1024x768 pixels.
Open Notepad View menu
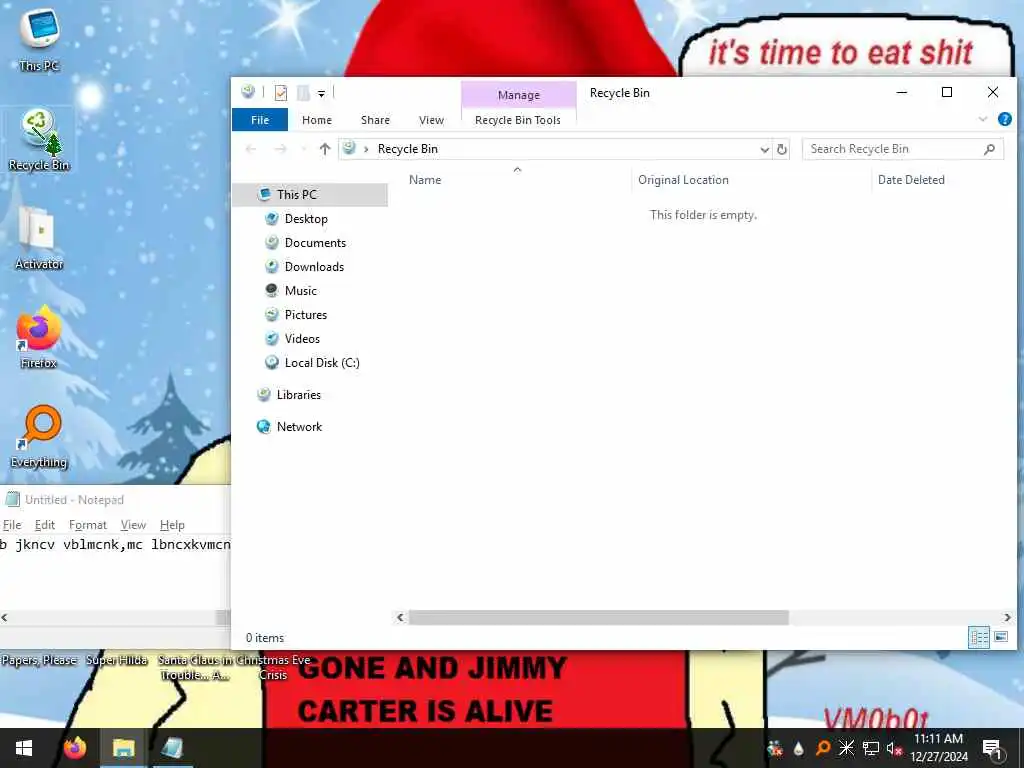(133, 525)
